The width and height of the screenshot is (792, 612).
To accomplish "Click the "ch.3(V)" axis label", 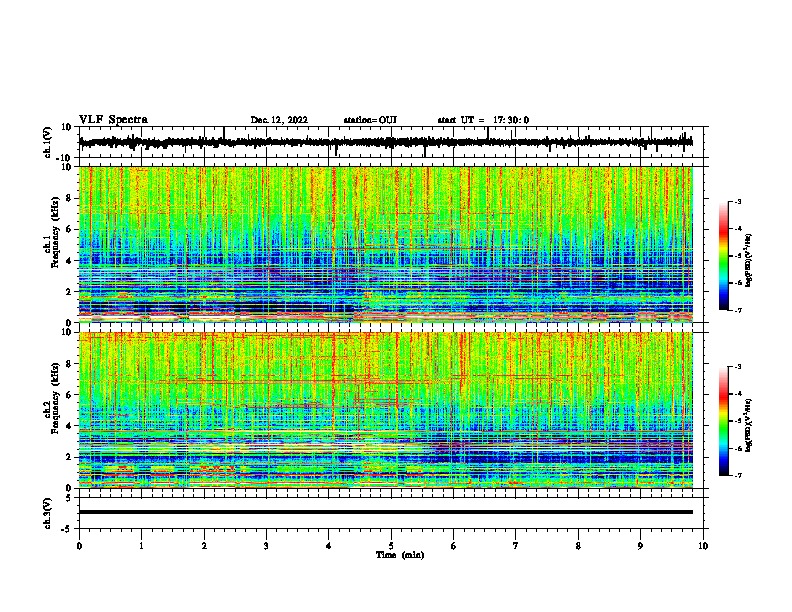I will point(48,513).
